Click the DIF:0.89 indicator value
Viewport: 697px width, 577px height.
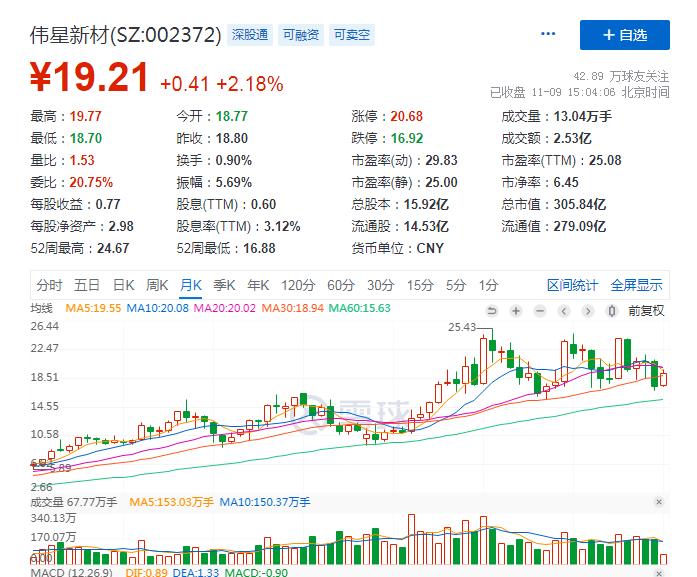[146, 572]
